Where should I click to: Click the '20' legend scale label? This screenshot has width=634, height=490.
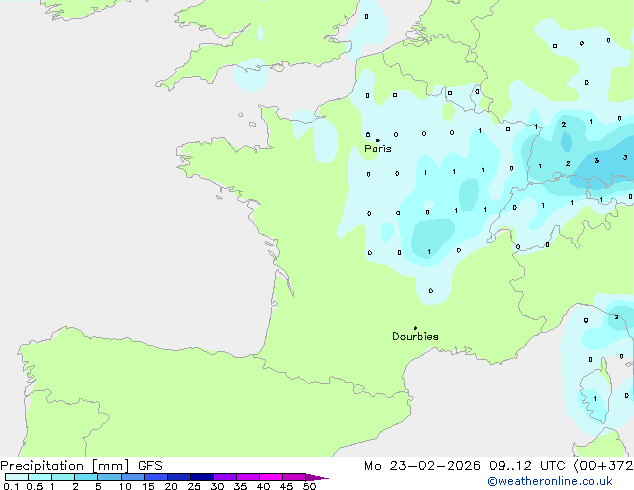171,486
